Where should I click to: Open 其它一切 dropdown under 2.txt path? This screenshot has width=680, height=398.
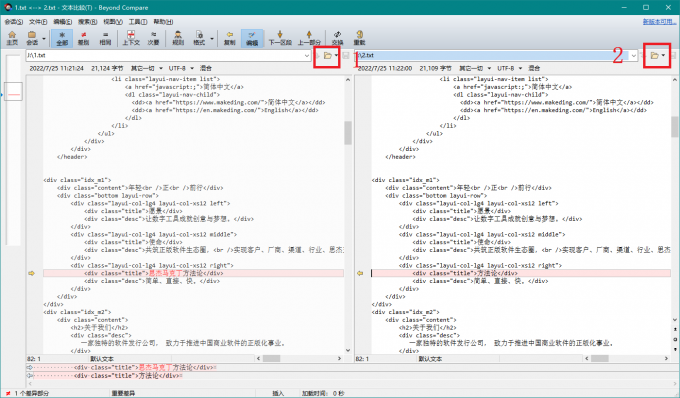[475, 68]
